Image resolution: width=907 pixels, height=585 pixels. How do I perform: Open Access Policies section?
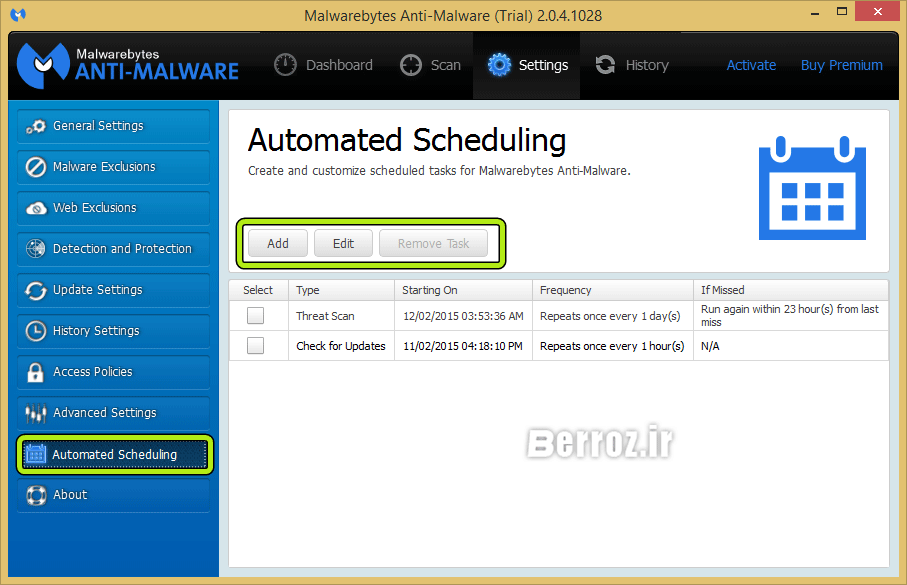[113, 372]
